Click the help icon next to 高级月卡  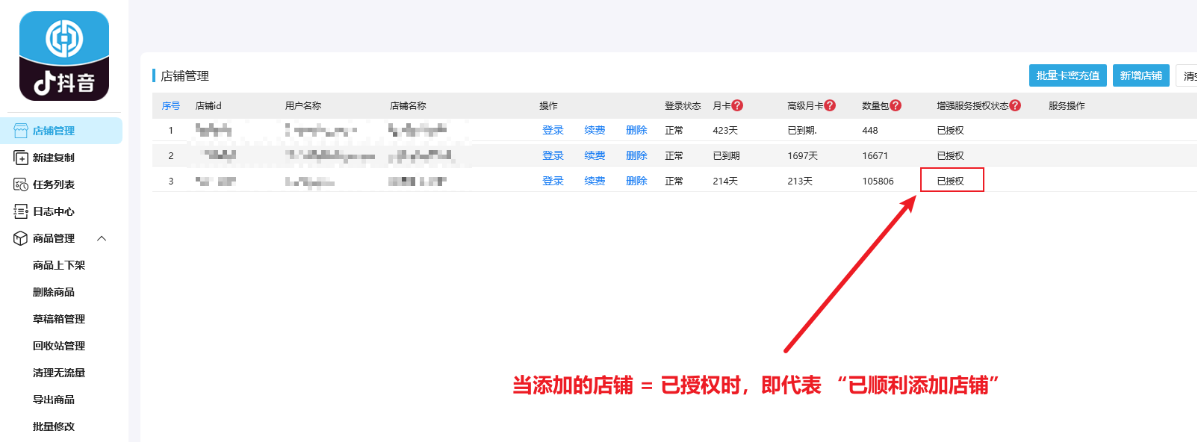pos(830,106)
